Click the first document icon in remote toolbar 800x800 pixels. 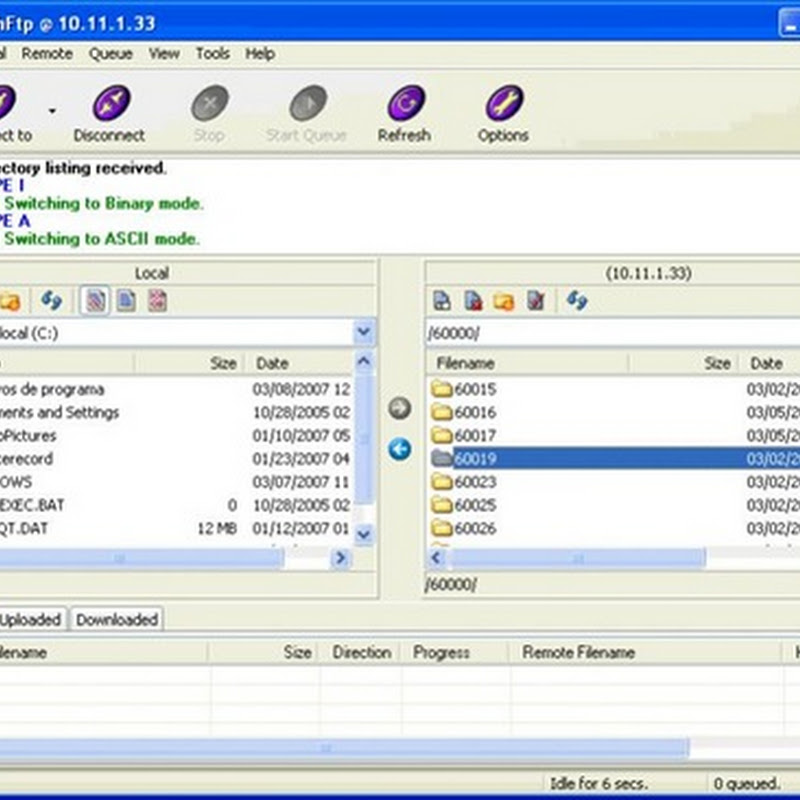(442, 300)
